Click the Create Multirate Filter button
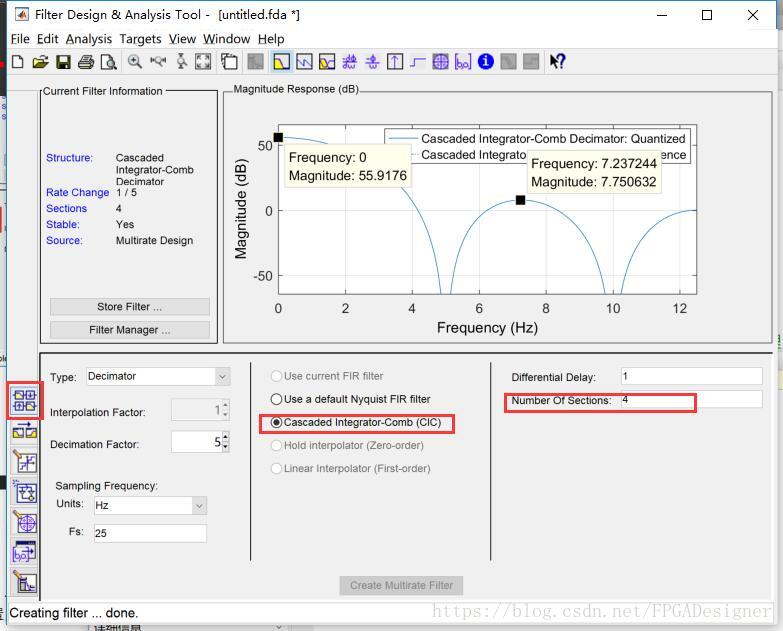The width and height of the screenshot is (783, 631). pos(401,585)
